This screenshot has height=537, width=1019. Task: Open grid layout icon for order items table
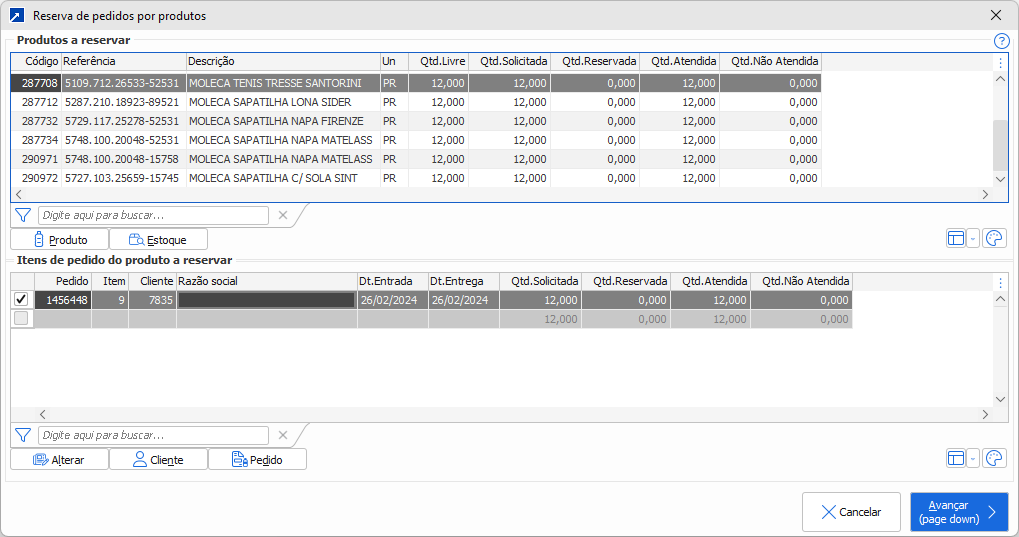click(956, 458)
